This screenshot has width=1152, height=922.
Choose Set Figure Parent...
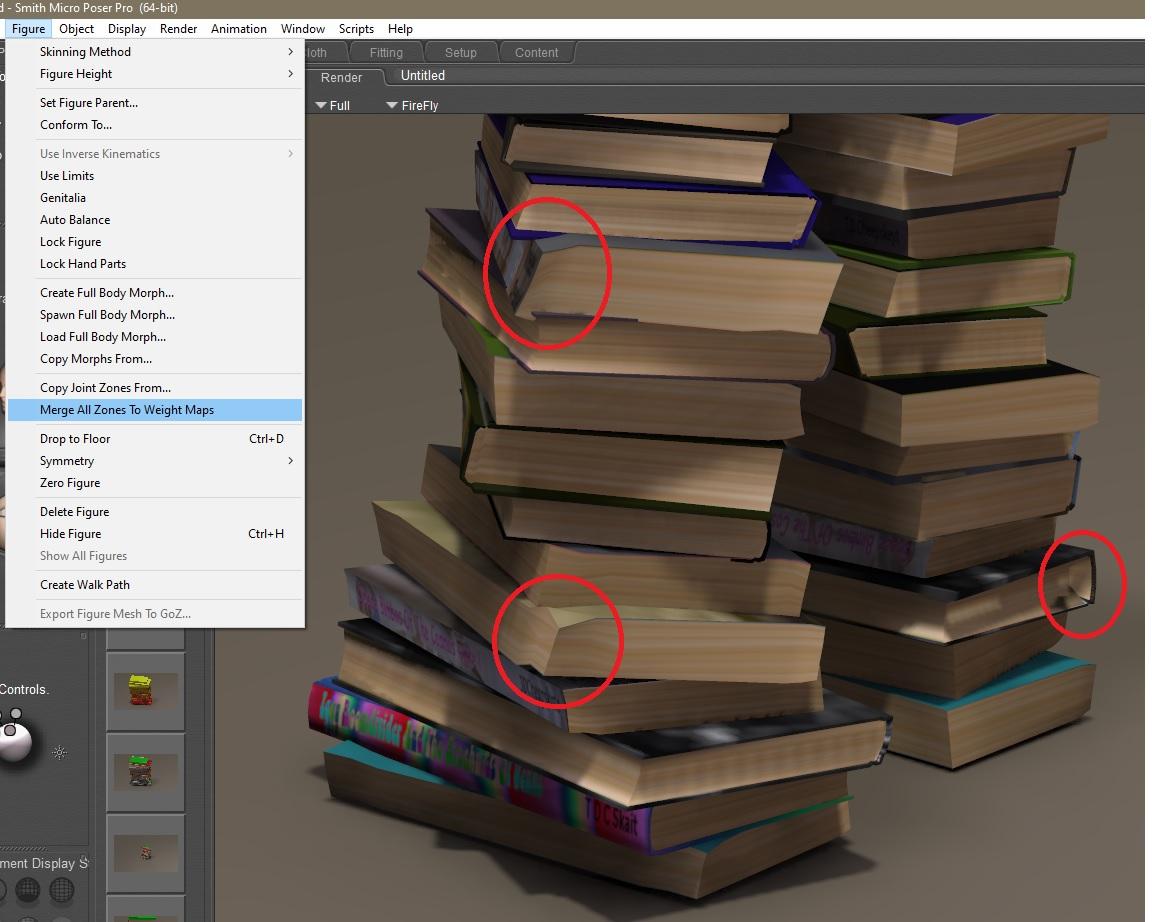click(x=155, y=103)
